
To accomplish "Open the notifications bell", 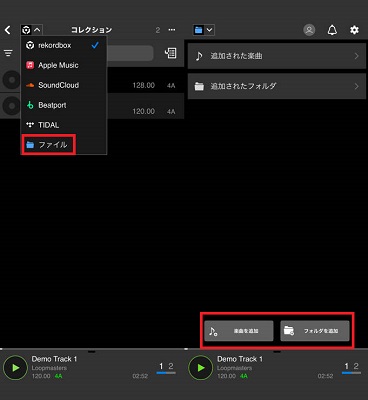I will point(332,30).
